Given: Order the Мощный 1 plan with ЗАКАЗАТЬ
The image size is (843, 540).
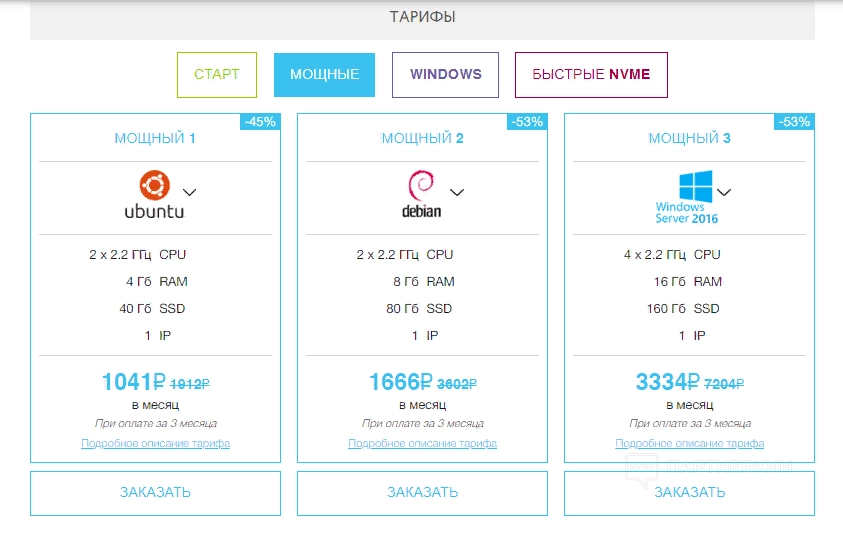Looking at the screenshot, I should [155, 493].
